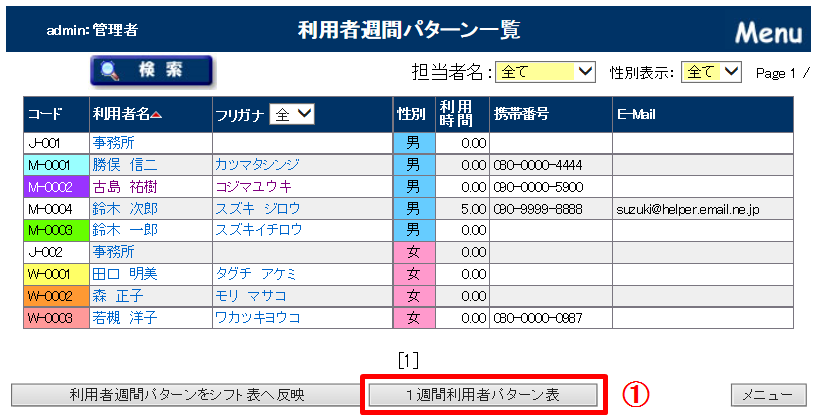The height and width of the screenshot is (419, 818).
Task: Click the 鈴木 一郎 name link
Action: [x=124, y=230]
